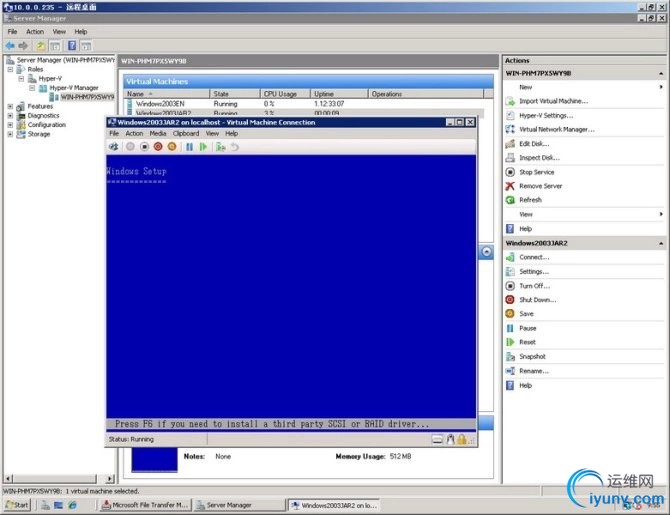Collapse the Roles tree node
The image size is (670, 515).
10,69
